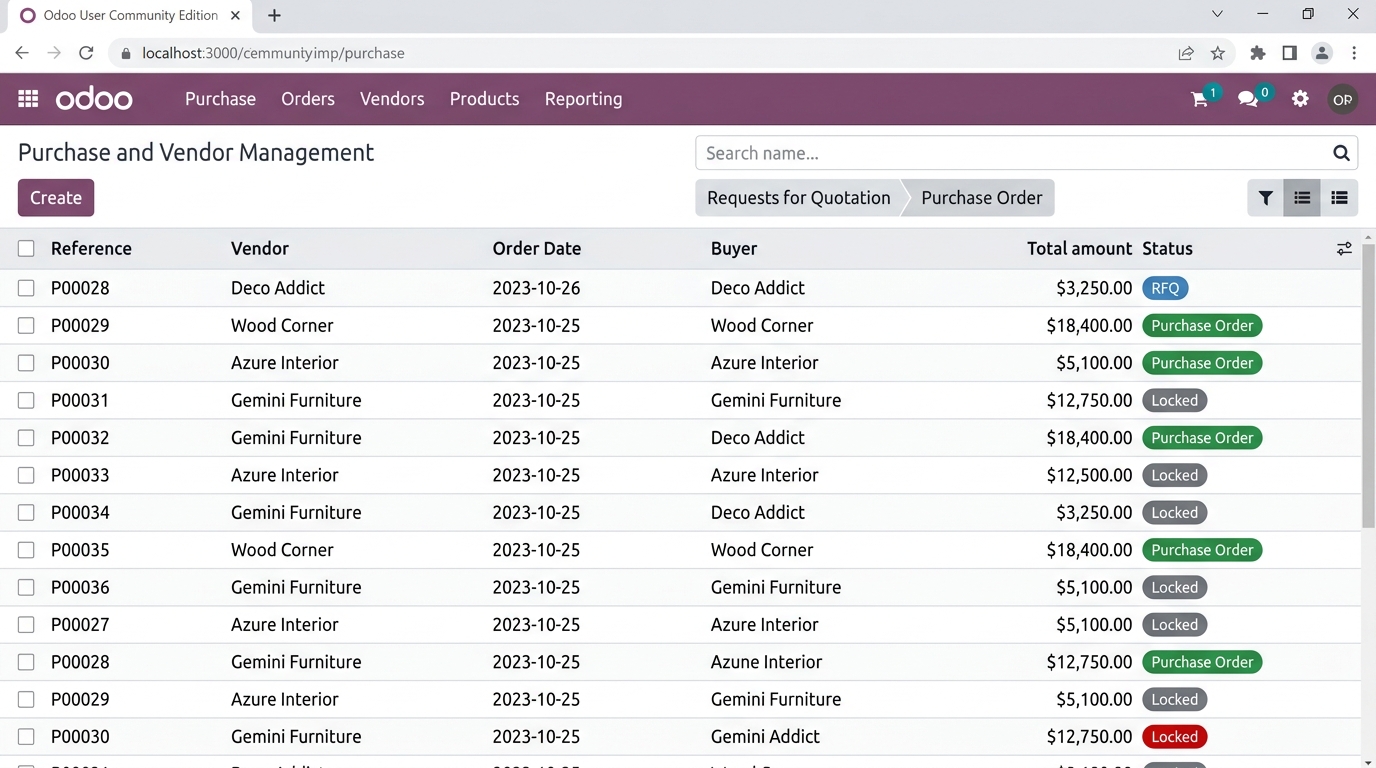Select the P00032 row checkbox

click(x=26, y=438)
